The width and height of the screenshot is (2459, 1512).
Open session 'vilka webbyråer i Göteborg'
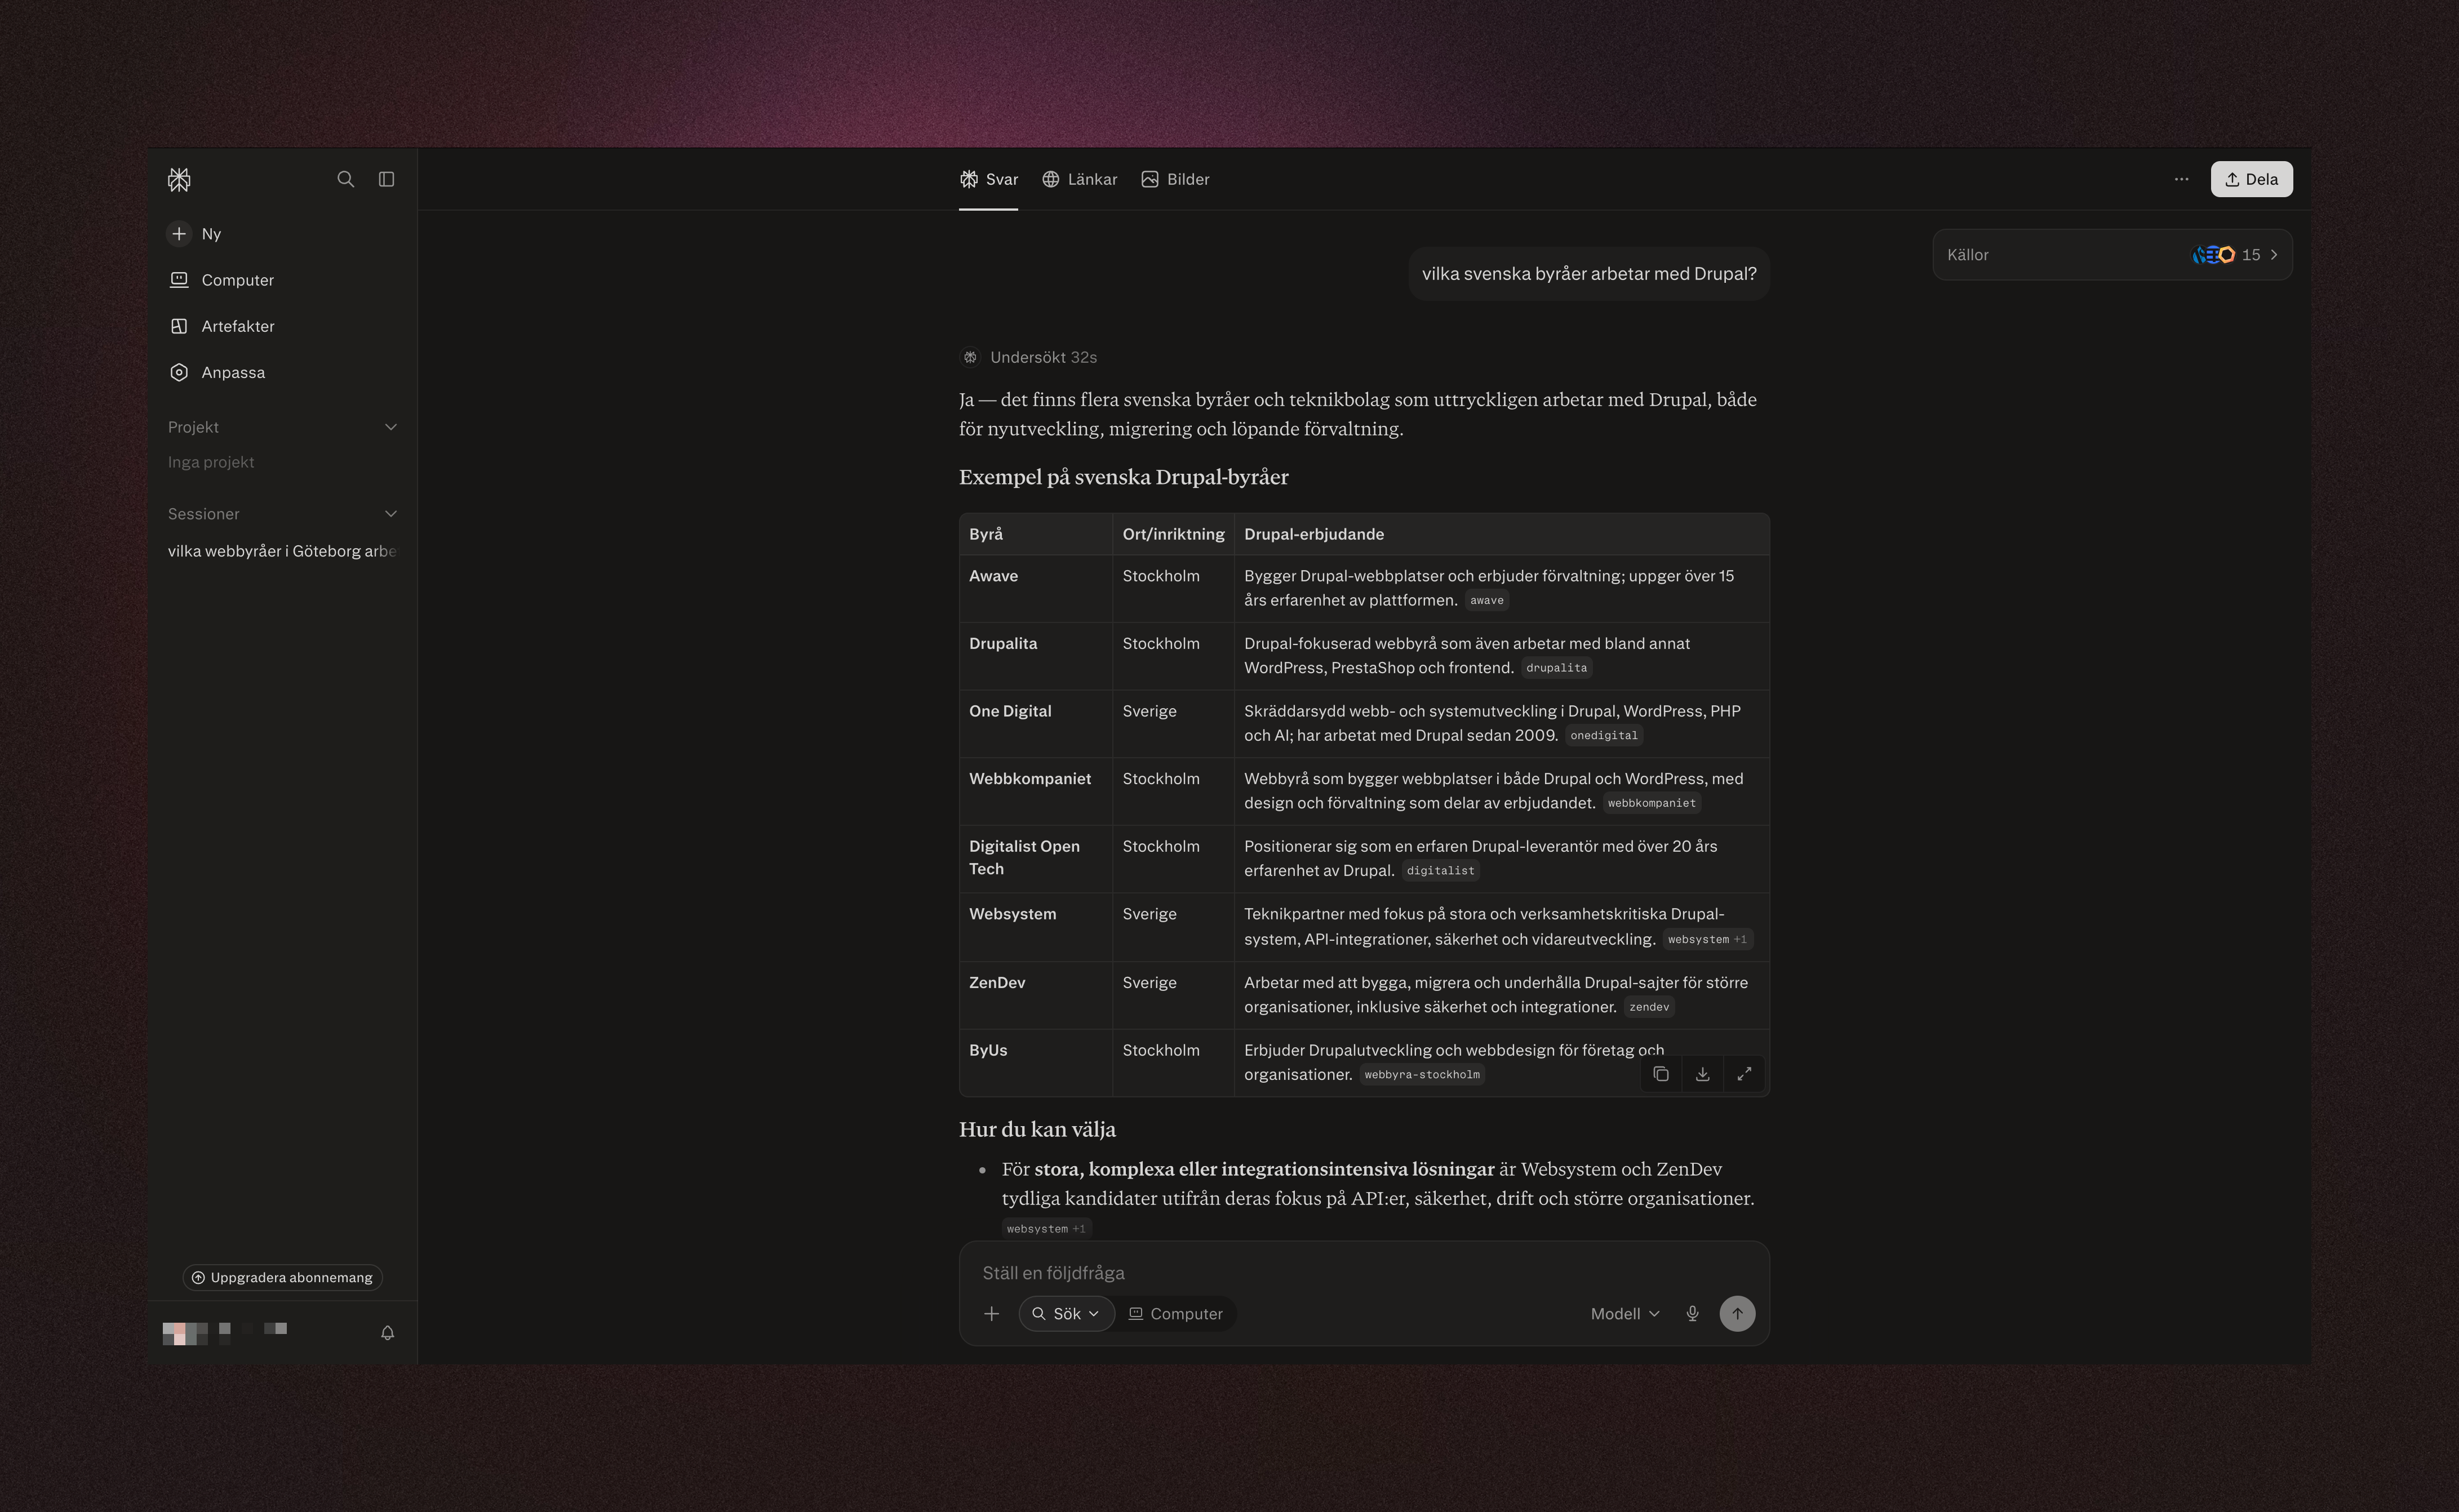tap(282, 551)
